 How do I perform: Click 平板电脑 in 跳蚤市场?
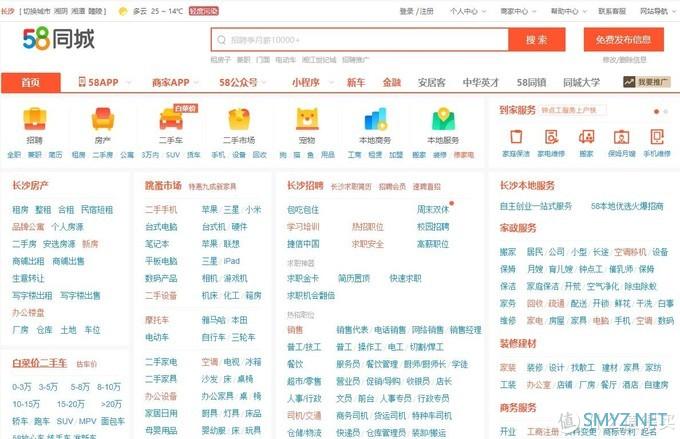click(x=161, y=261)
